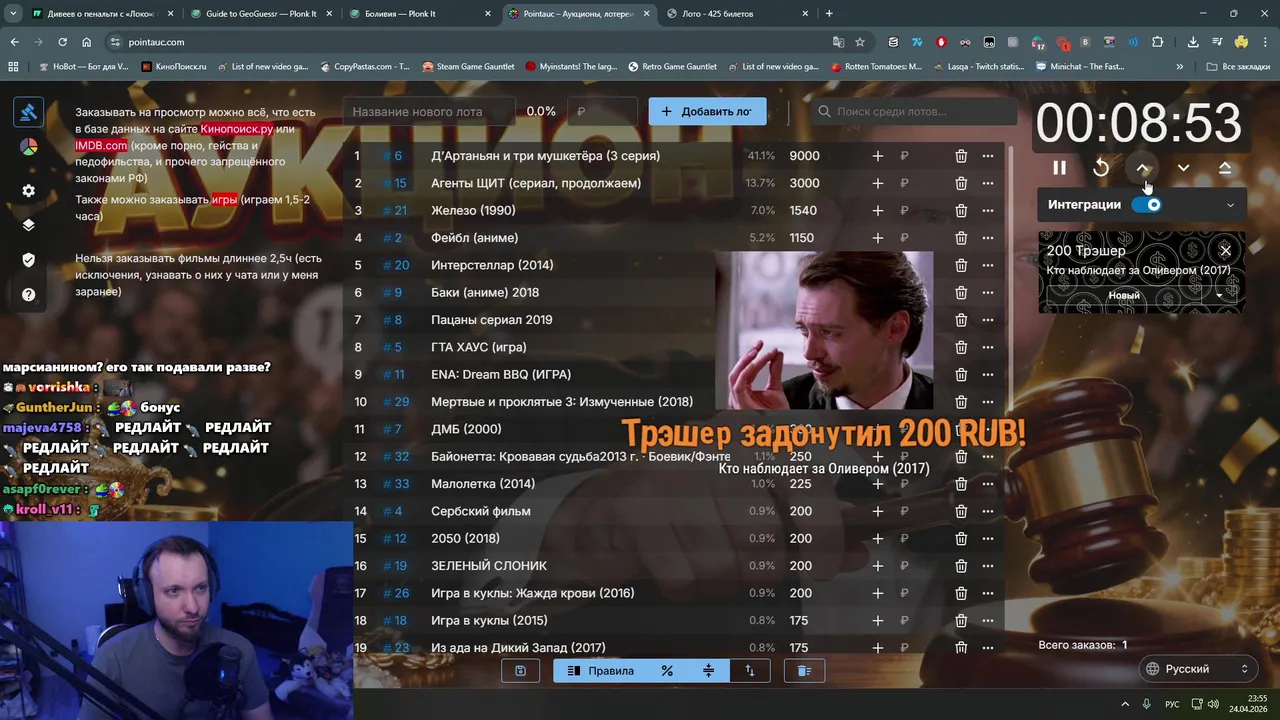Image resolution: width=1280 pixels, height=720 pixels.
Task: Switch to Дивеев о пенальти tab
Action: point(102,14)
